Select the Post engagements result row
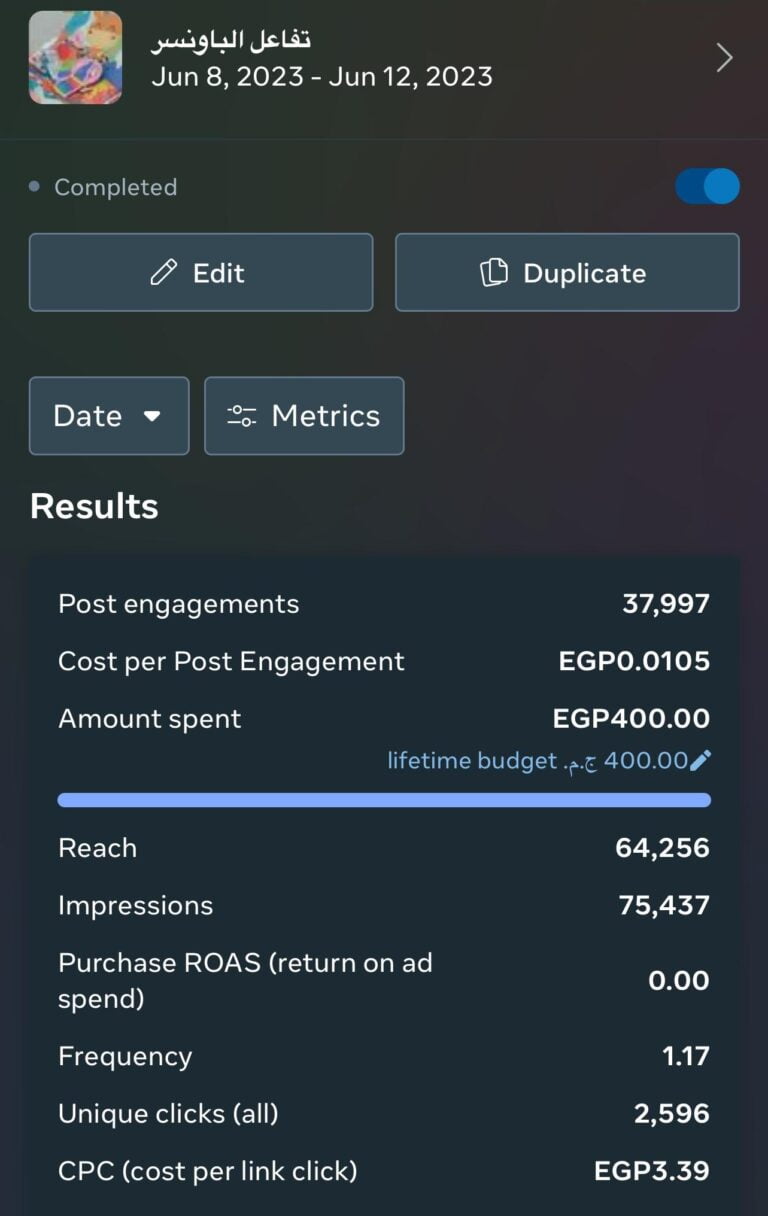 [x=384, y=604]
